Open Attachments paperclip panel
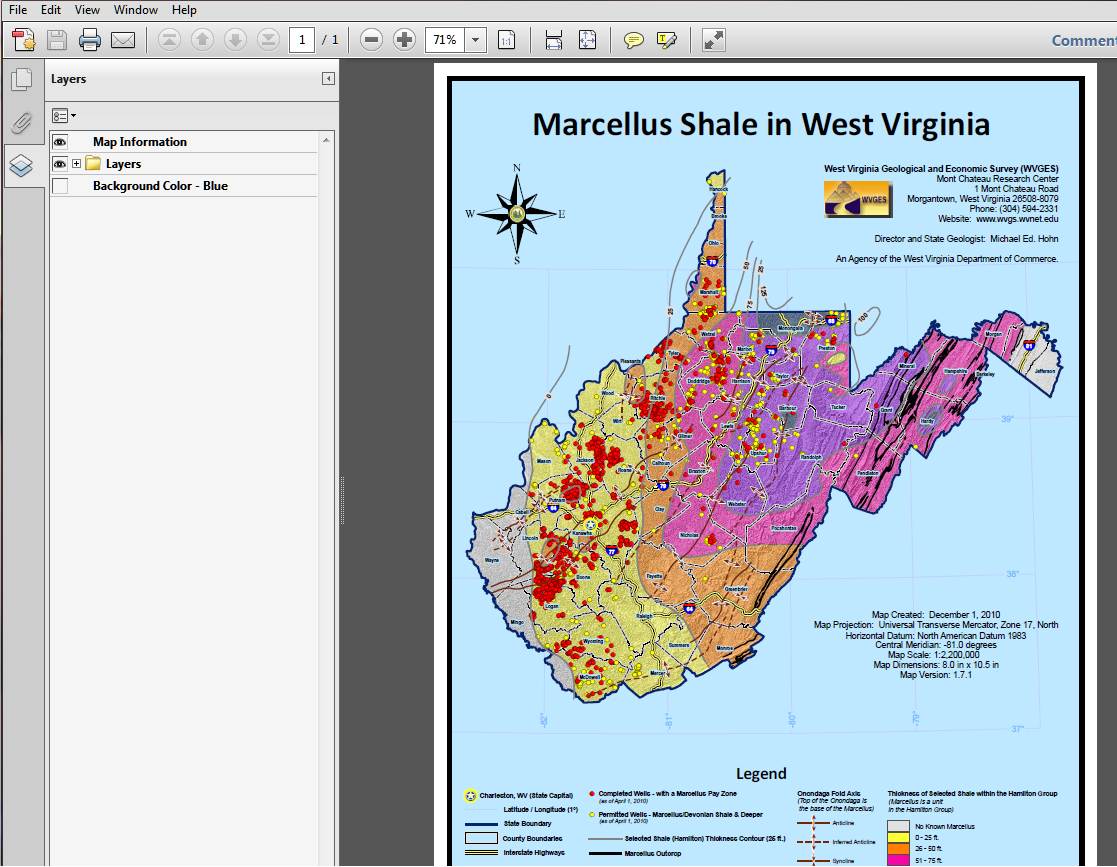1117x867 pixels. tap(22, 123)
